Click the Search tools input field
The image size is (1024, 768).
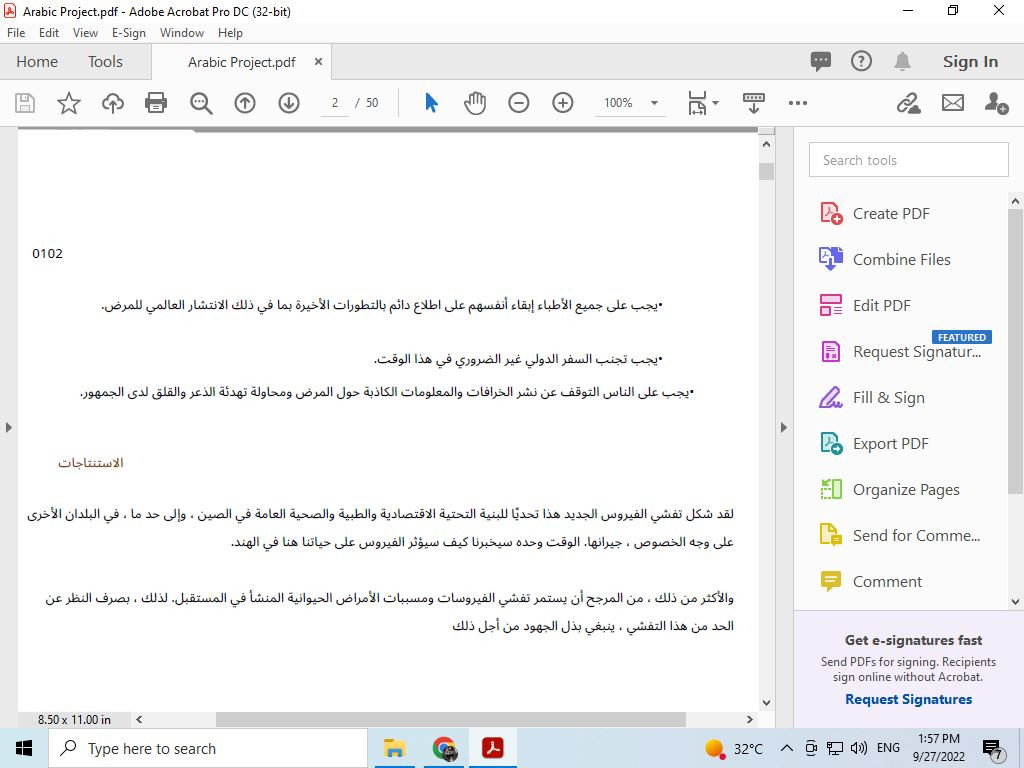908,159
